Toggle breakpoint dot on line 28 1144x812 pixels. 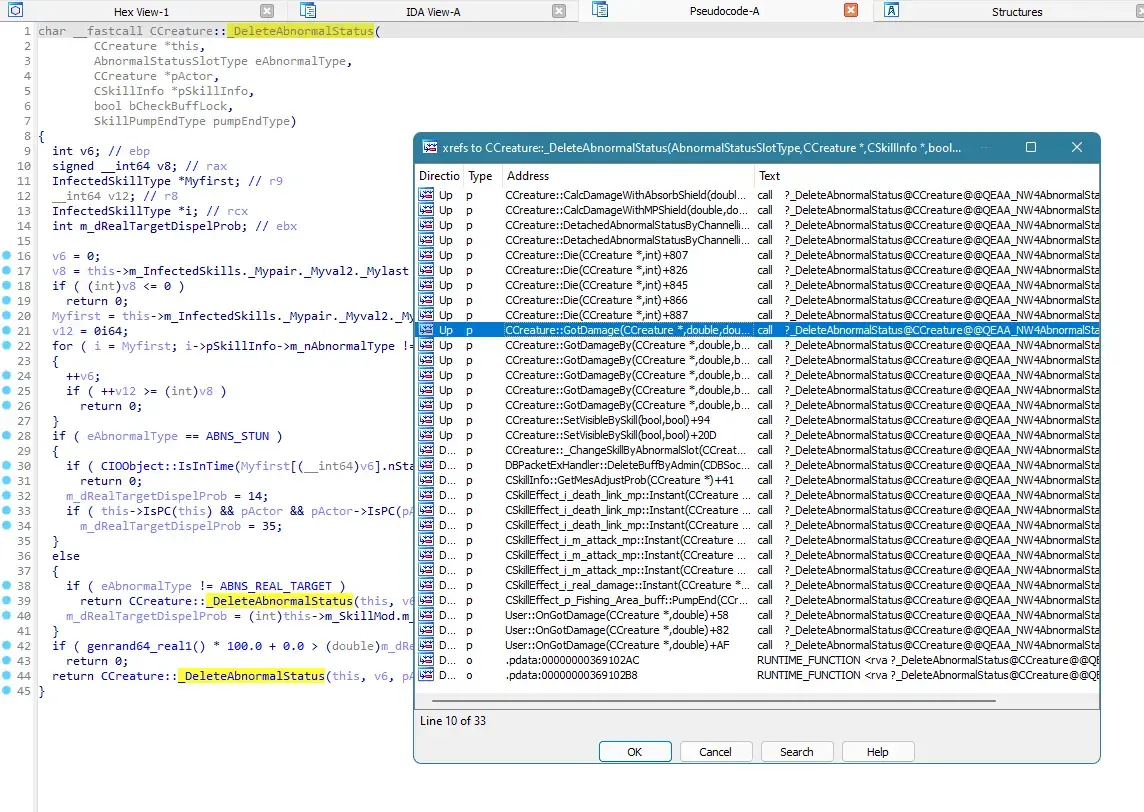point(7,436)
